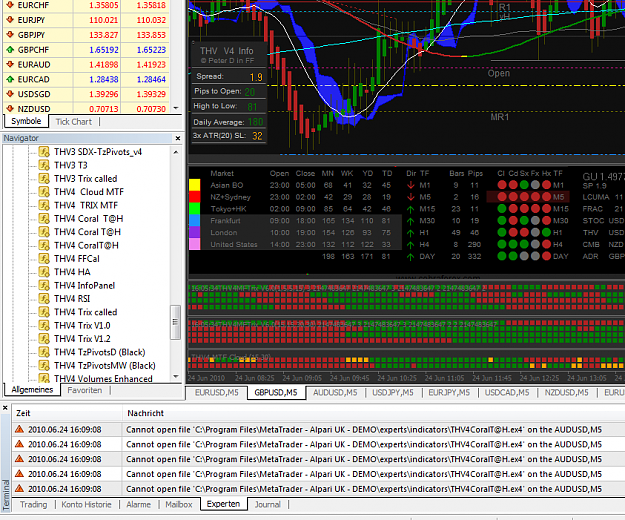Open the AUDUSD,M5 chart tab
The height and width of the screenshot is (520, 625).
pos(335,392)
